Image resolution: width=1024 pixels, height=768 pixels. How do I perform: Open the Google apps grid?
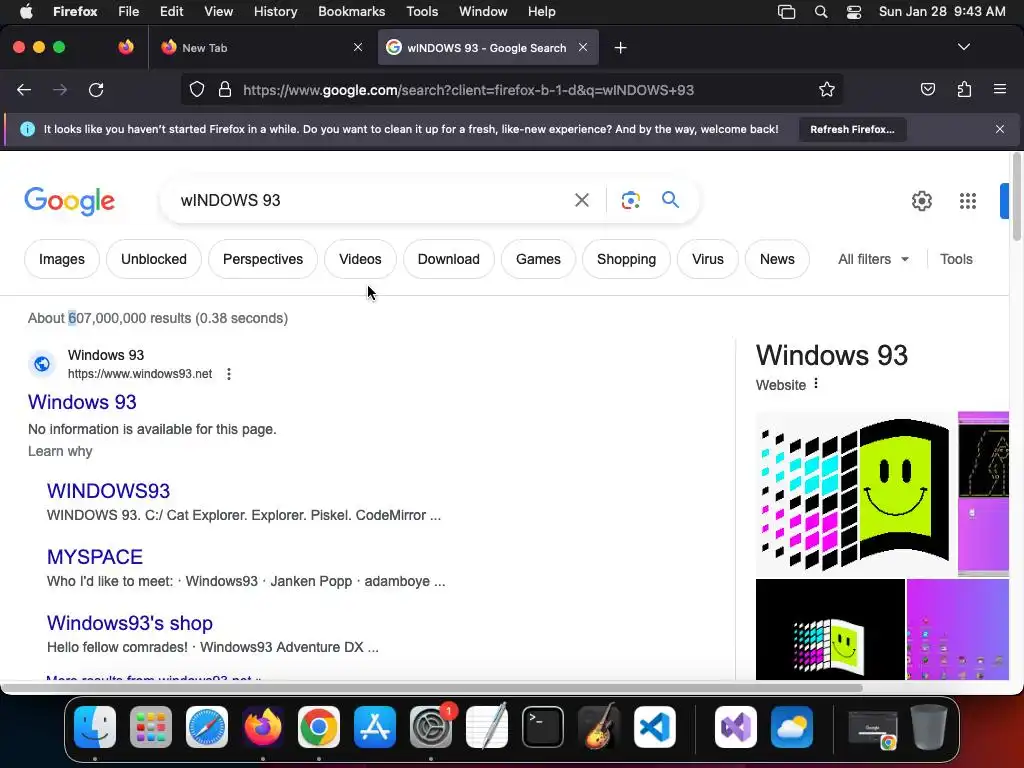pos(968,201)
